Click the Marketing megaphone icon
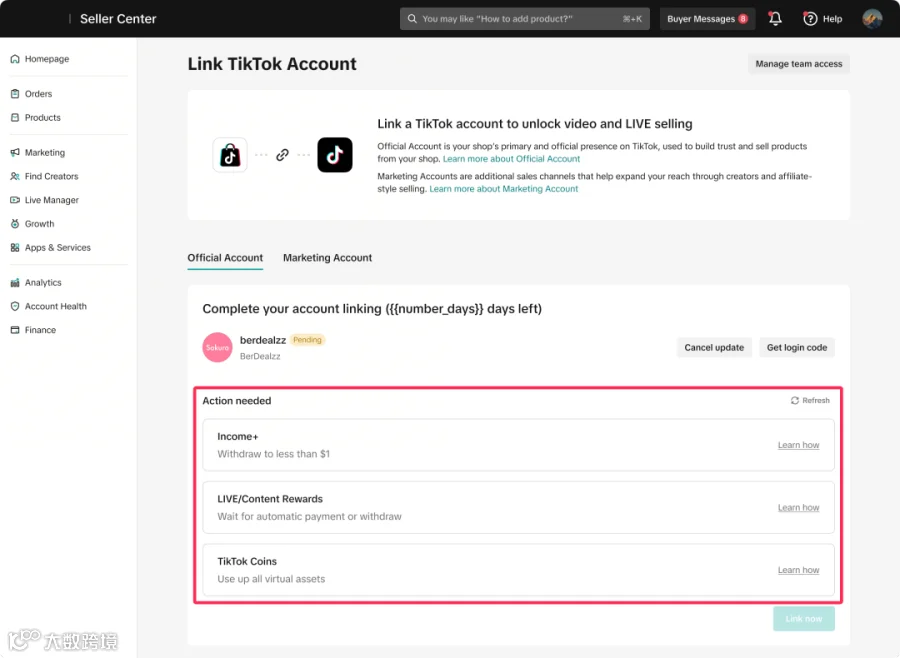 click(15, 152)
